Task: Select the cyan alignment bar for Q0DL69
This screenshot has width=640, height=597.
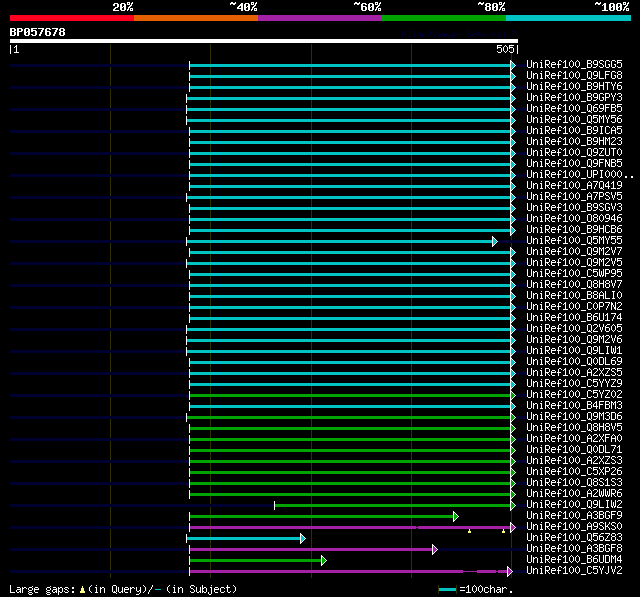Action: (x=350, y=362)
